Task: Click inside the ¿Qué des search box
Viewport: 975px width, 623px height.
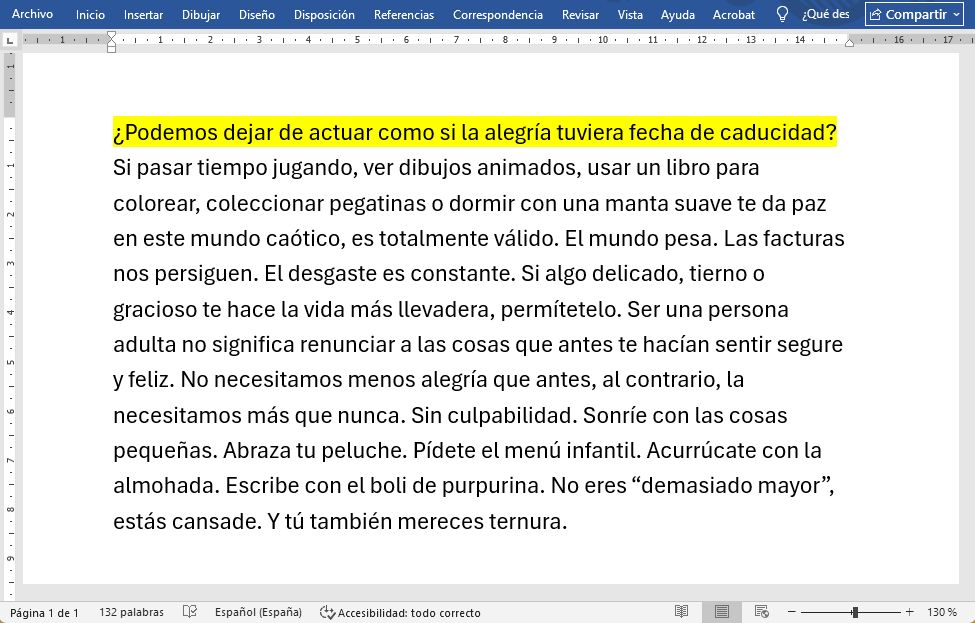Action: pyautogui.click(x=825, y=14)
